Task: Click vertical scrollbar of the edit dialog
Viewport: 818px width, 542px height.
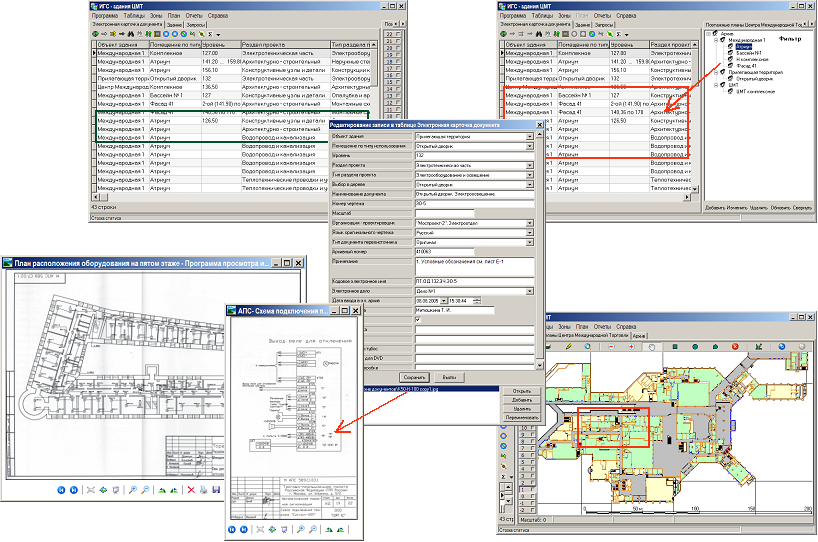Action: point(539,250)
